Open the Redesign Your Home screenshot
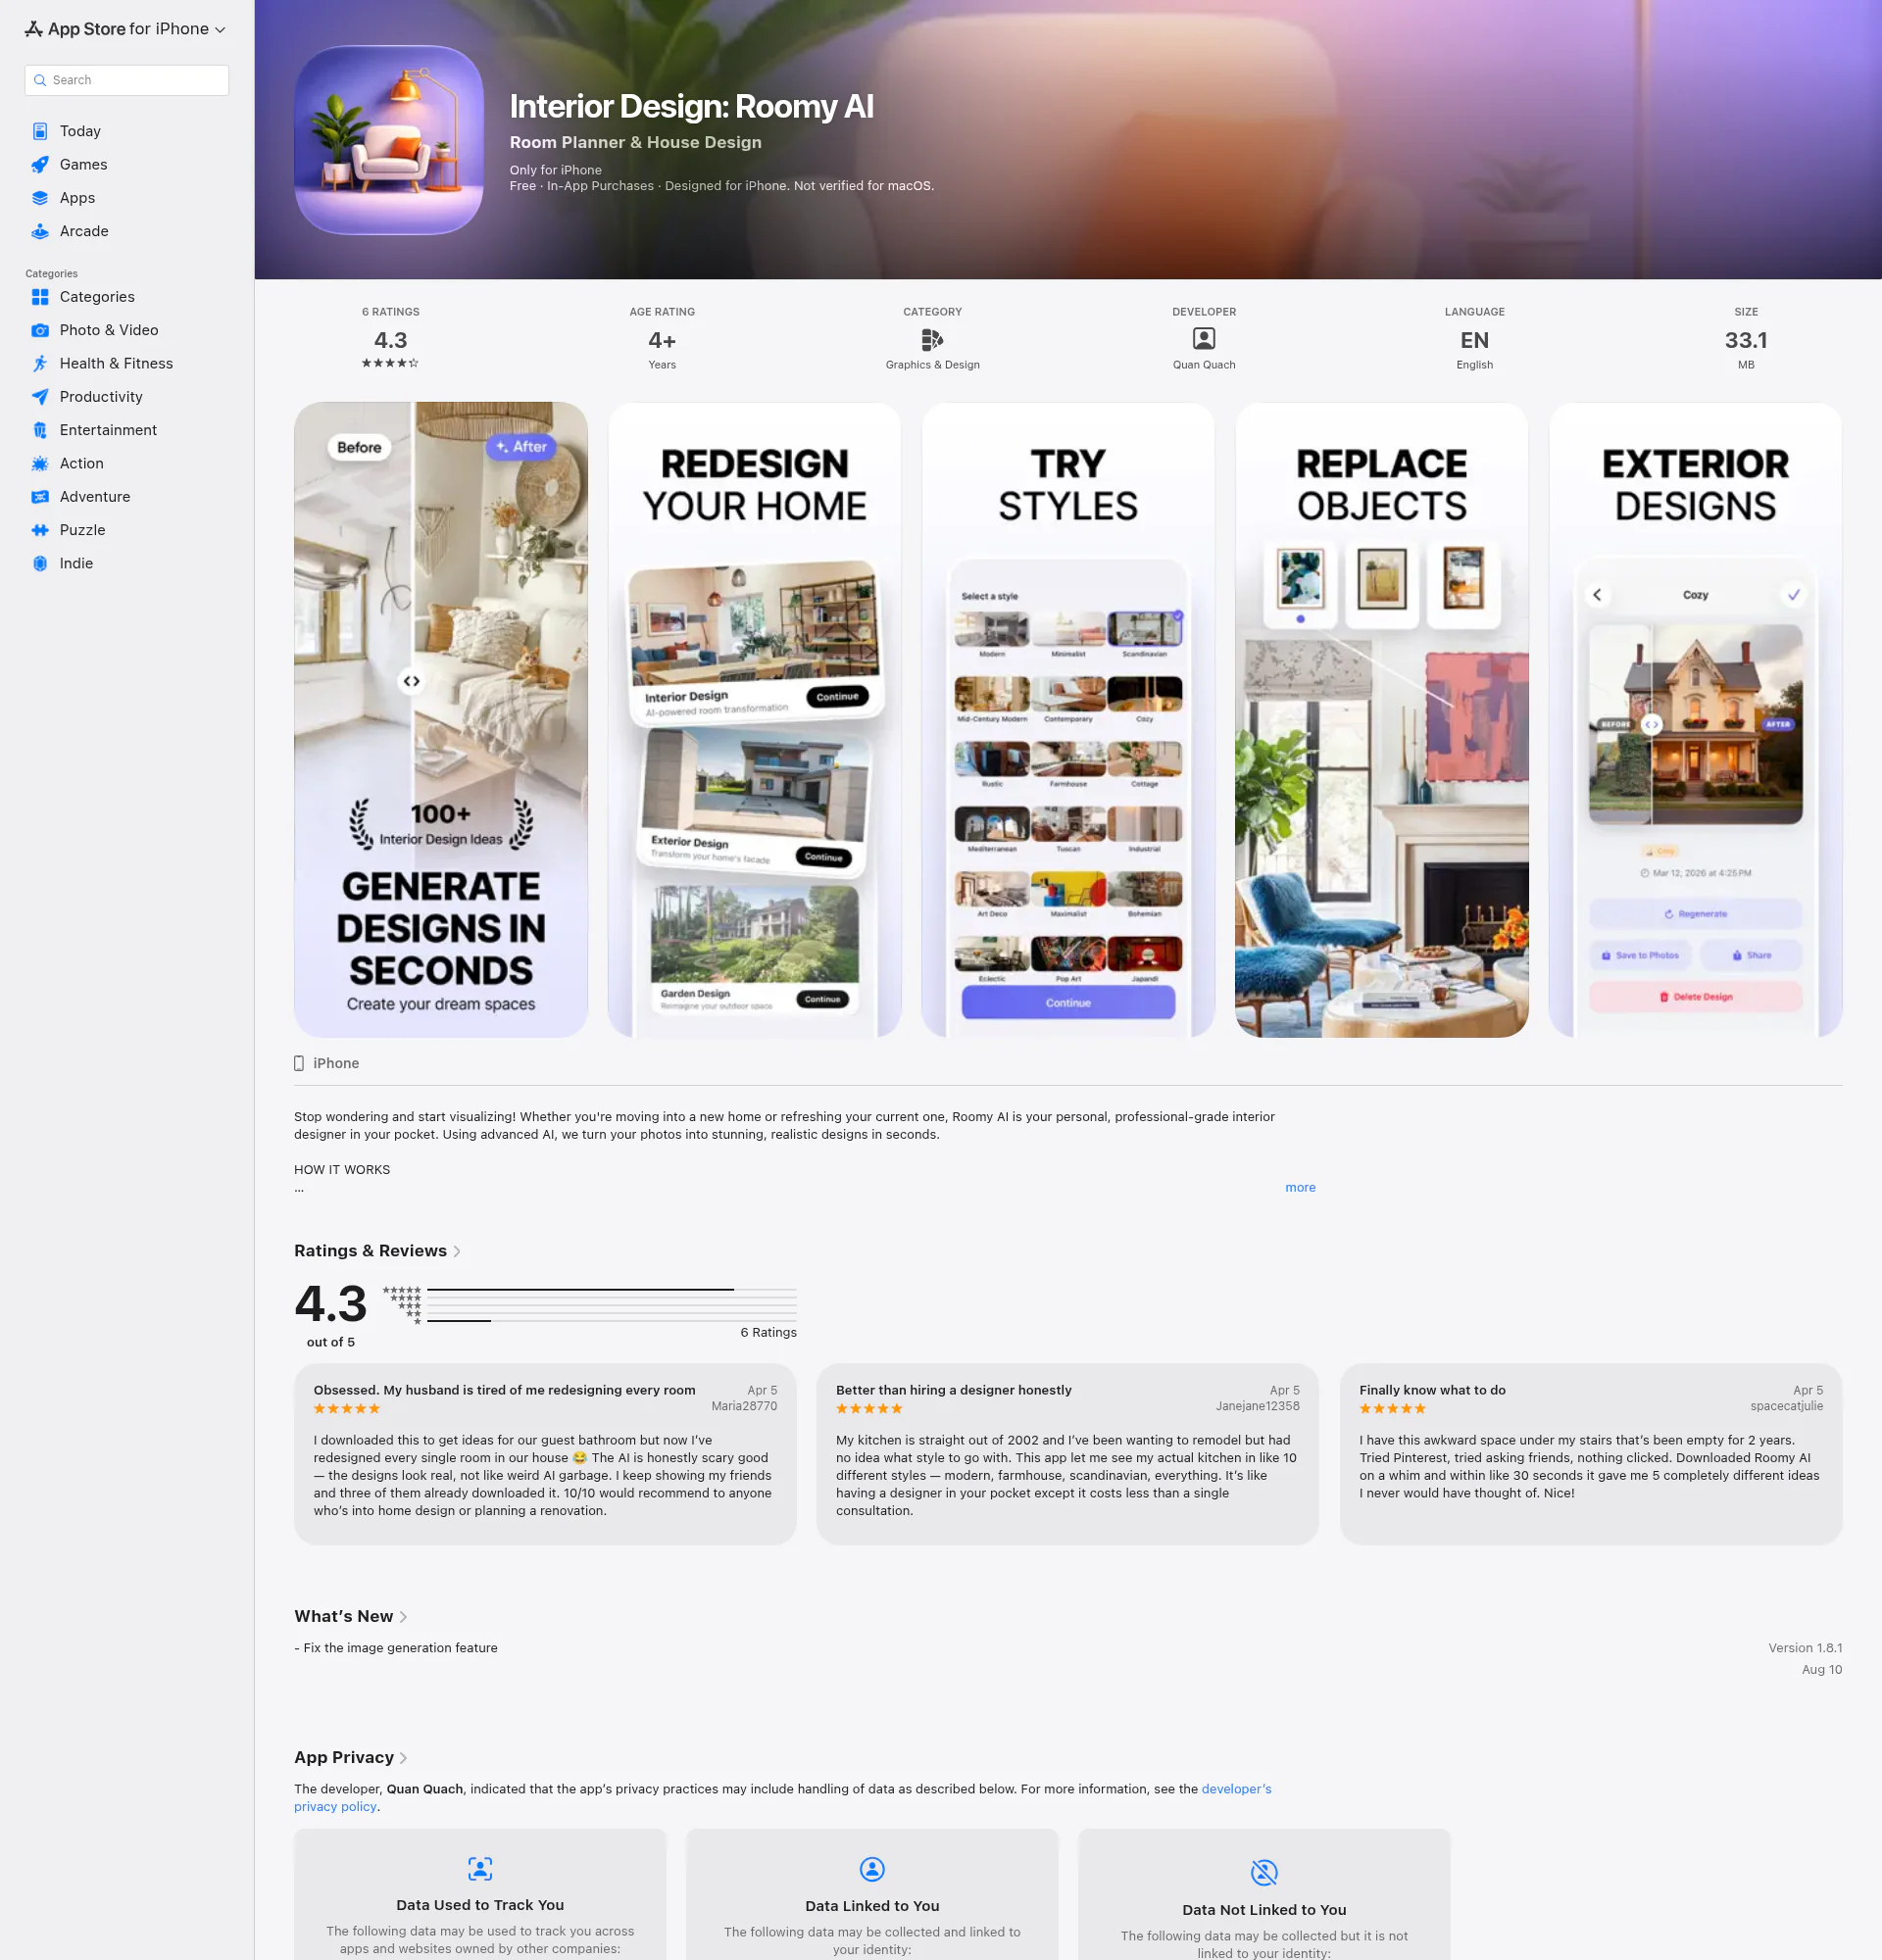This screenshot has width=1882, height=1960. tap(755, 720)
